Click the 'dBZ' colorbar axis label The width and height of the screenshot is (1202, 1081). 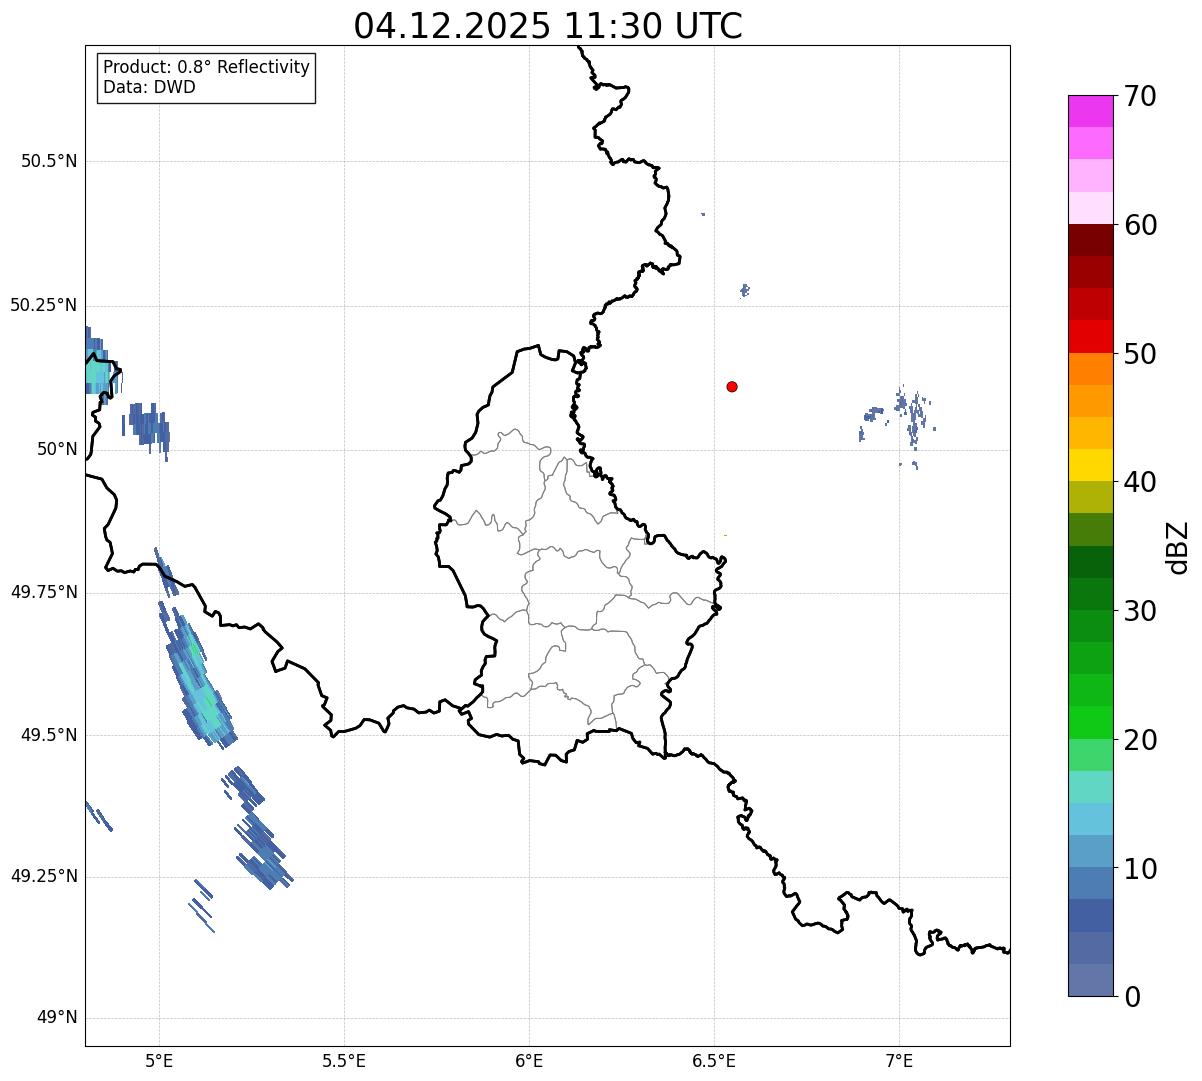[1178, 547]
